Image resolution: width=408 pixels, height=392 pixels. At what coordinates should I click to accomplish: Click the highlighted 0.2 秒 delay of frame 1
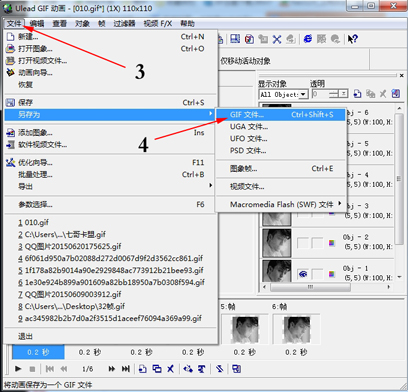click(38, 352)
